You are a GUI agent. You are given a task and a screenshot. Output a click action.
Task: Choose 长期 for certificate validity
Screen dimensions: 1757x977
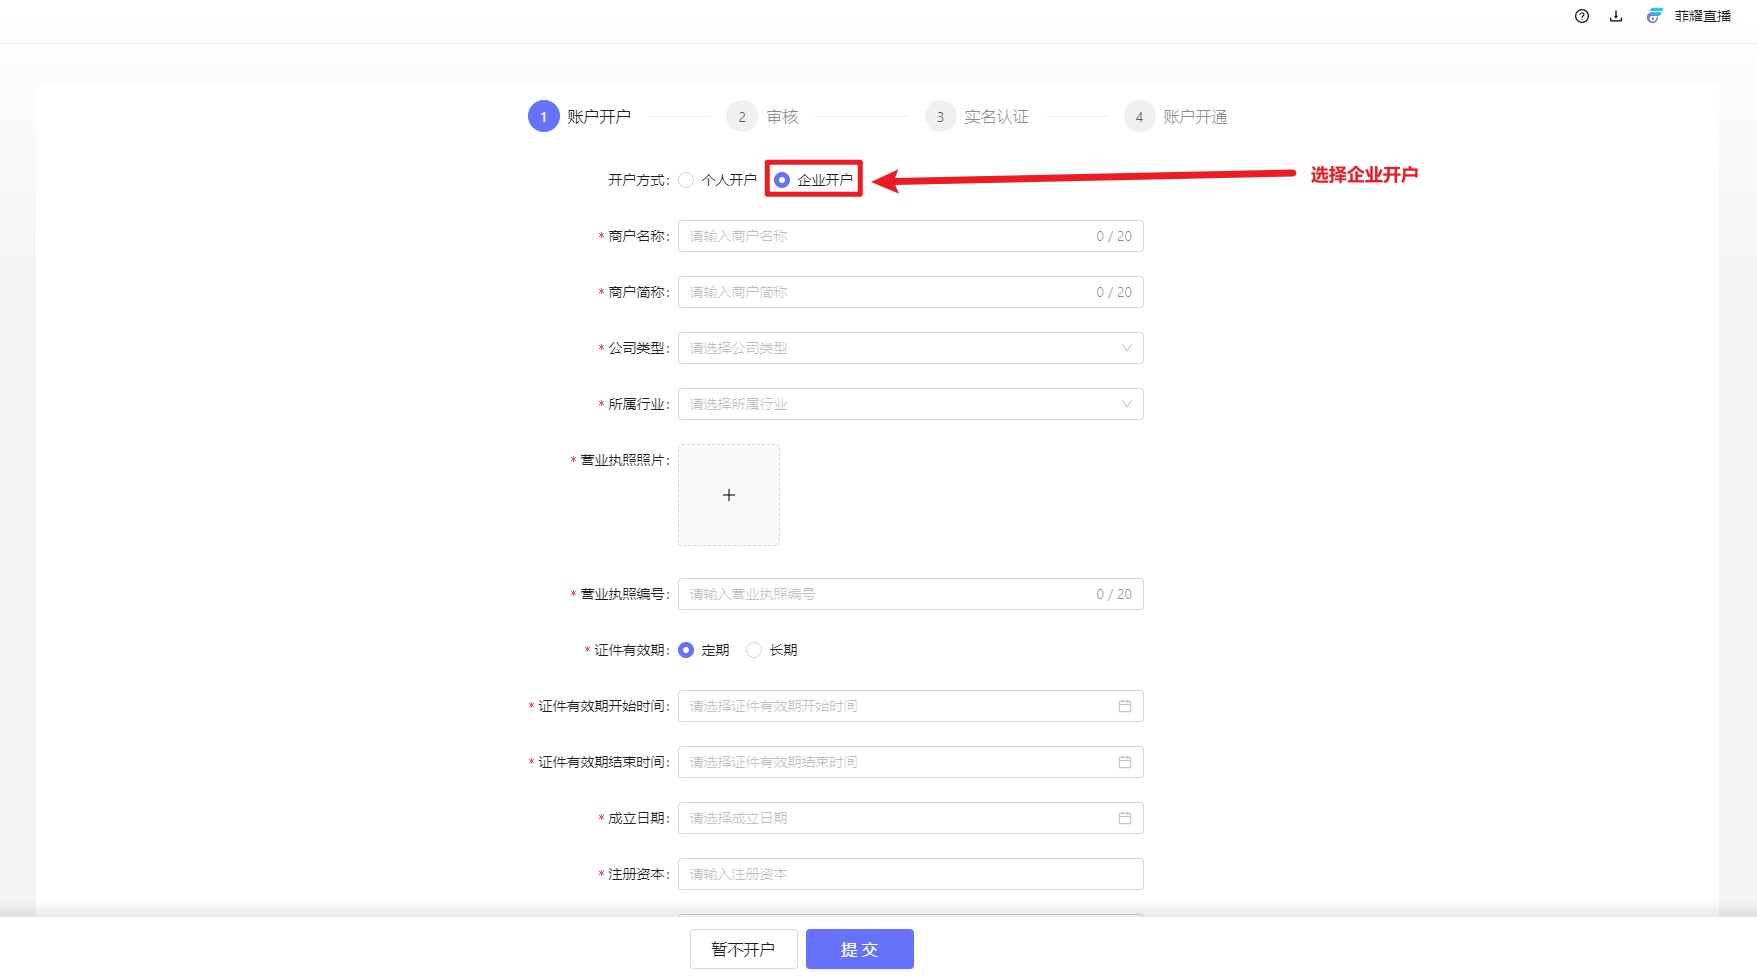754,650
